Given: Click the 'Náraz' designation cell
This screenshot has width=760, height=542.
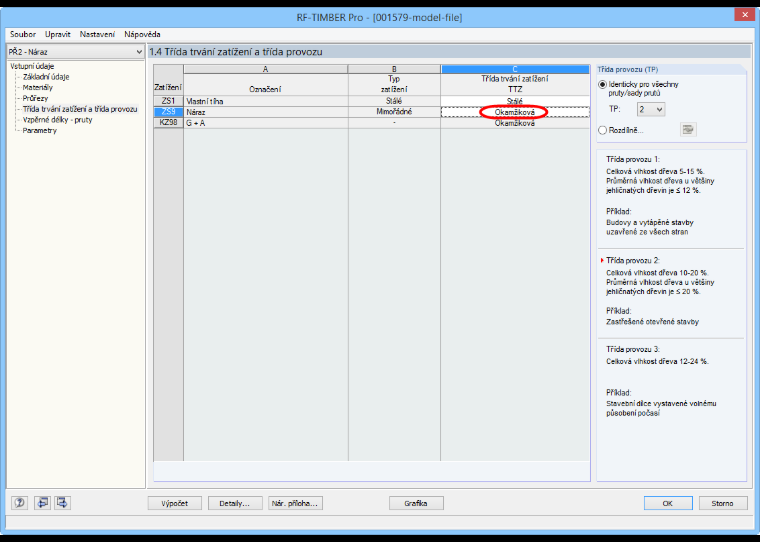Looking at the screenshot, I should click(x=266, y=112).
